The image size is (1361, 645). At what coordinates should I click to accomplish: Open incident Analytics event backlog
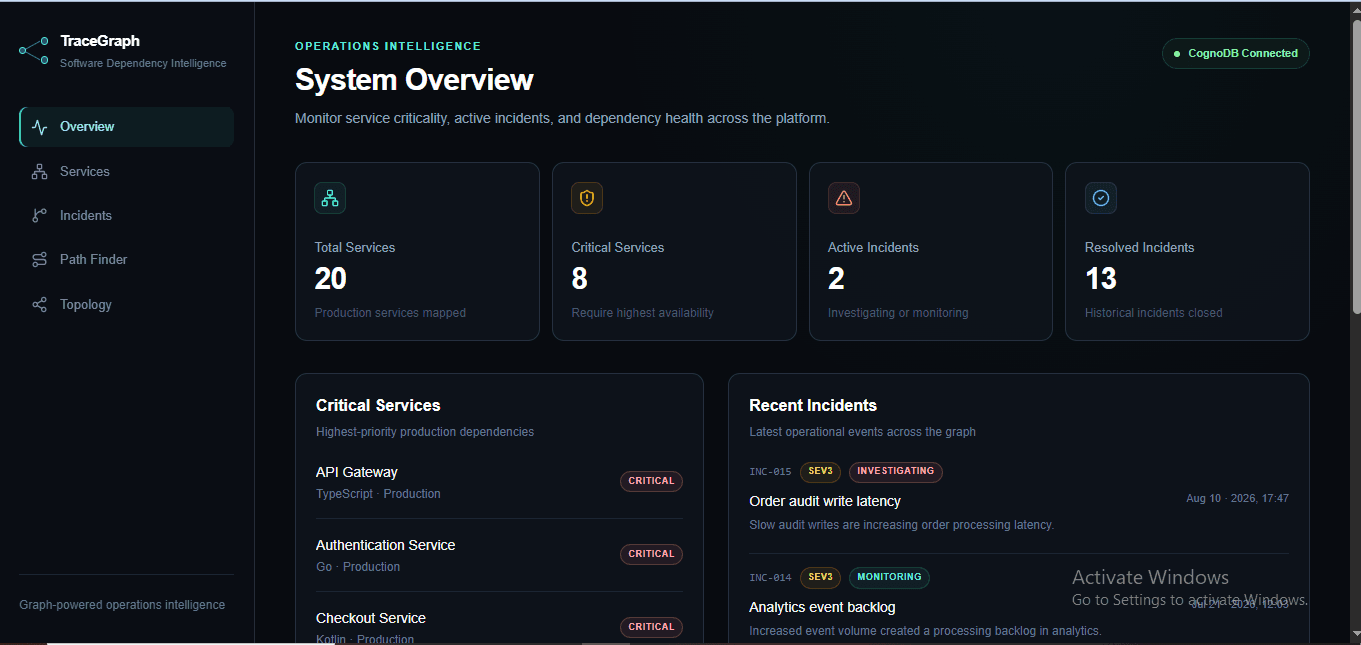(x=822, y=607)
